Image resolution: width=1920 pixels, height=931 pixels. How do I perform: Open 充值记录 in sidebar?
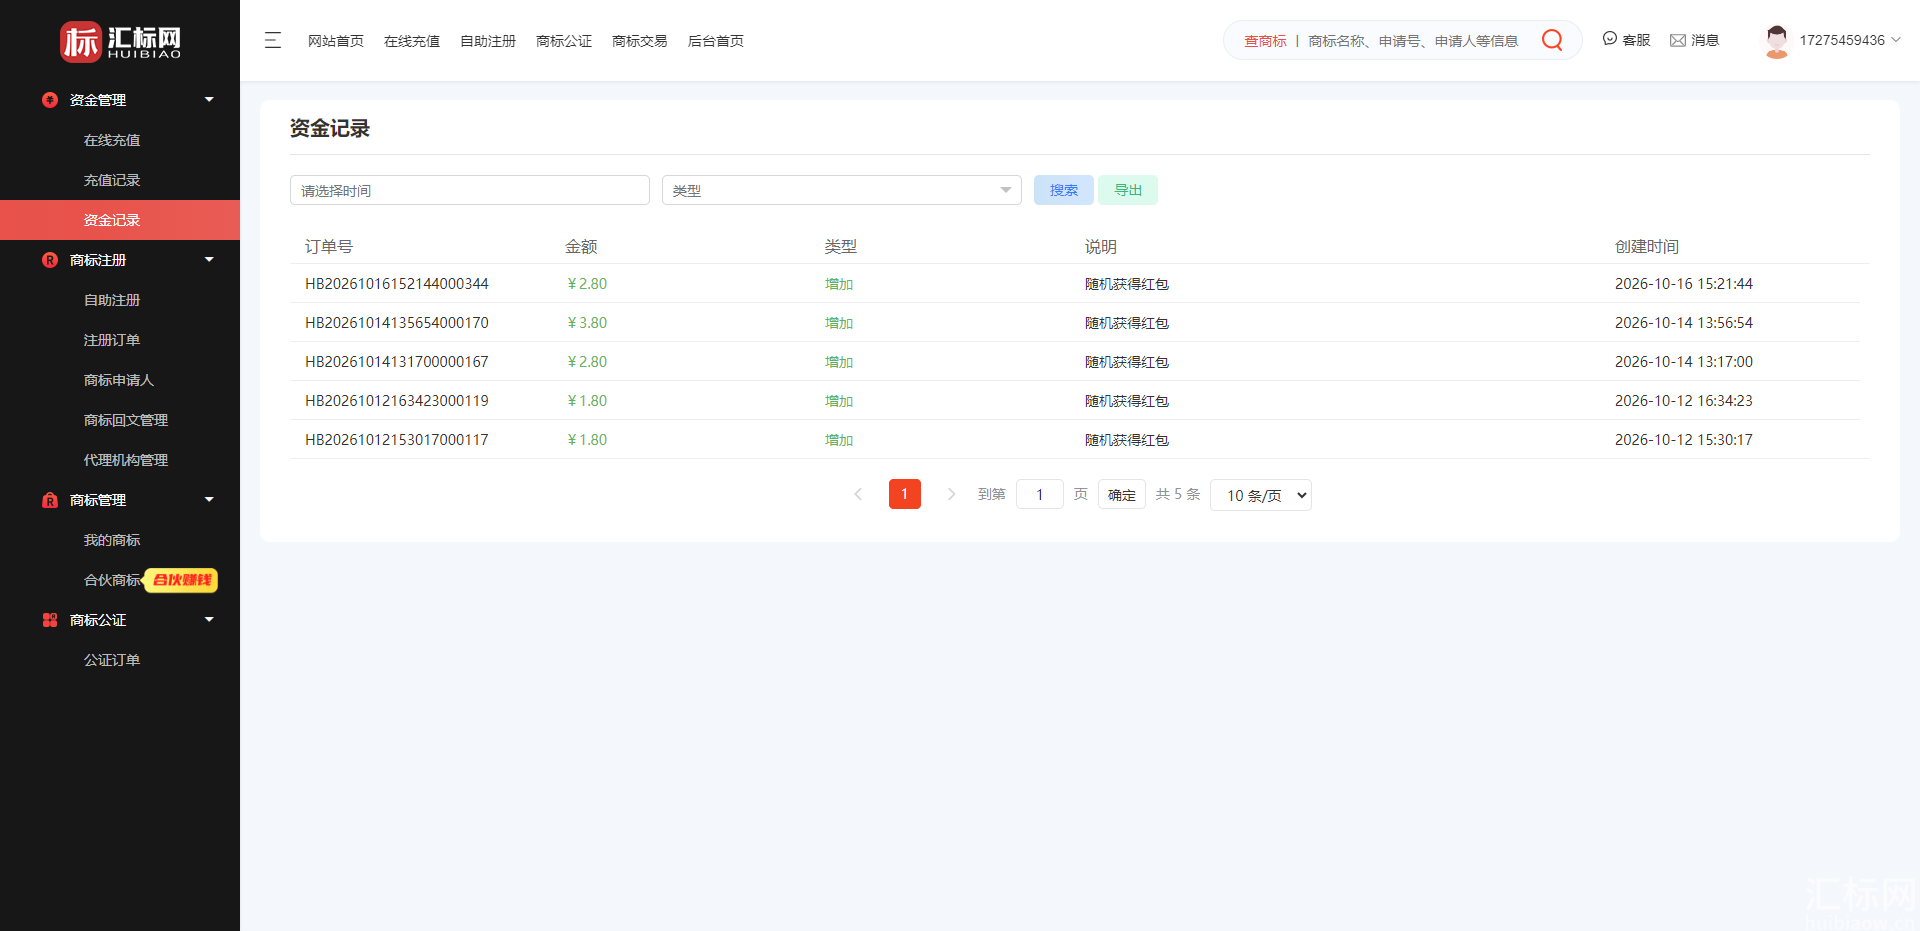pyautogui.click(x=112, y=180)
